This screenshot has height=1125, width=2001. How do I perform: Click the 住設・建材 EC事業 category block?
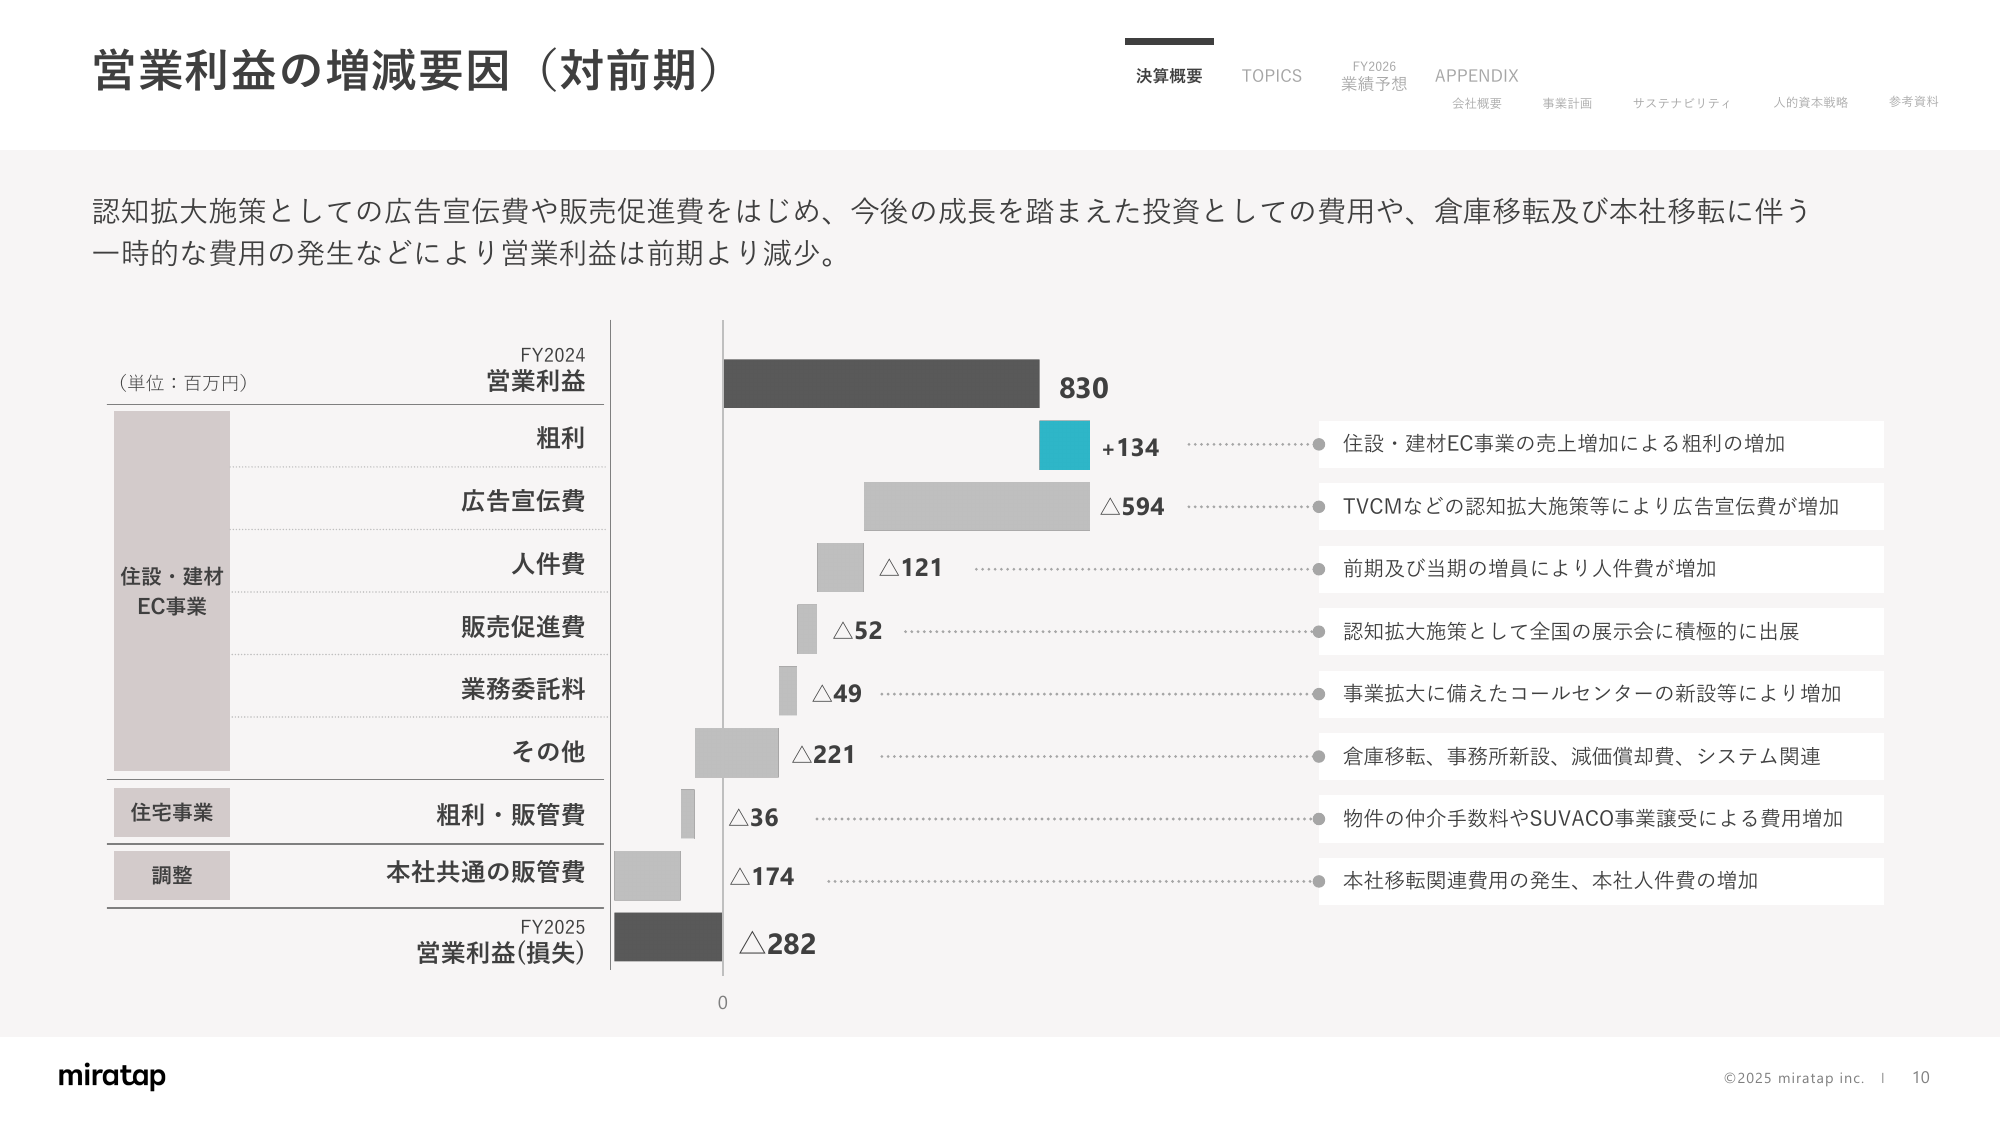click(171, 591)
